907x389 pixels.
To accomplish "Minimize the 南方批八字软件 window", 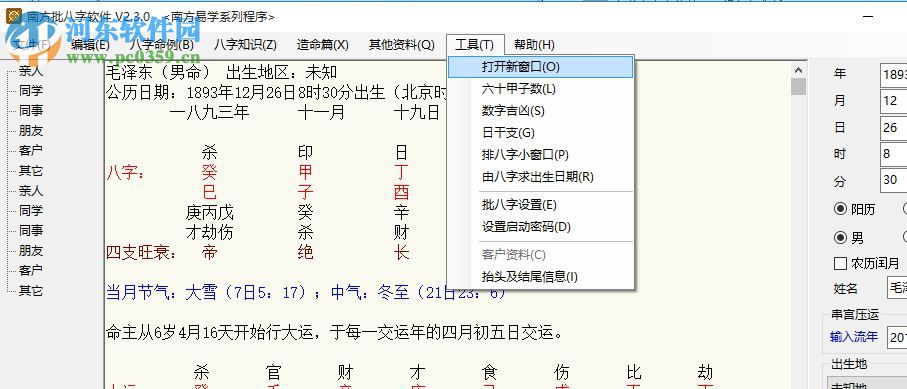I will pos(868,17).
